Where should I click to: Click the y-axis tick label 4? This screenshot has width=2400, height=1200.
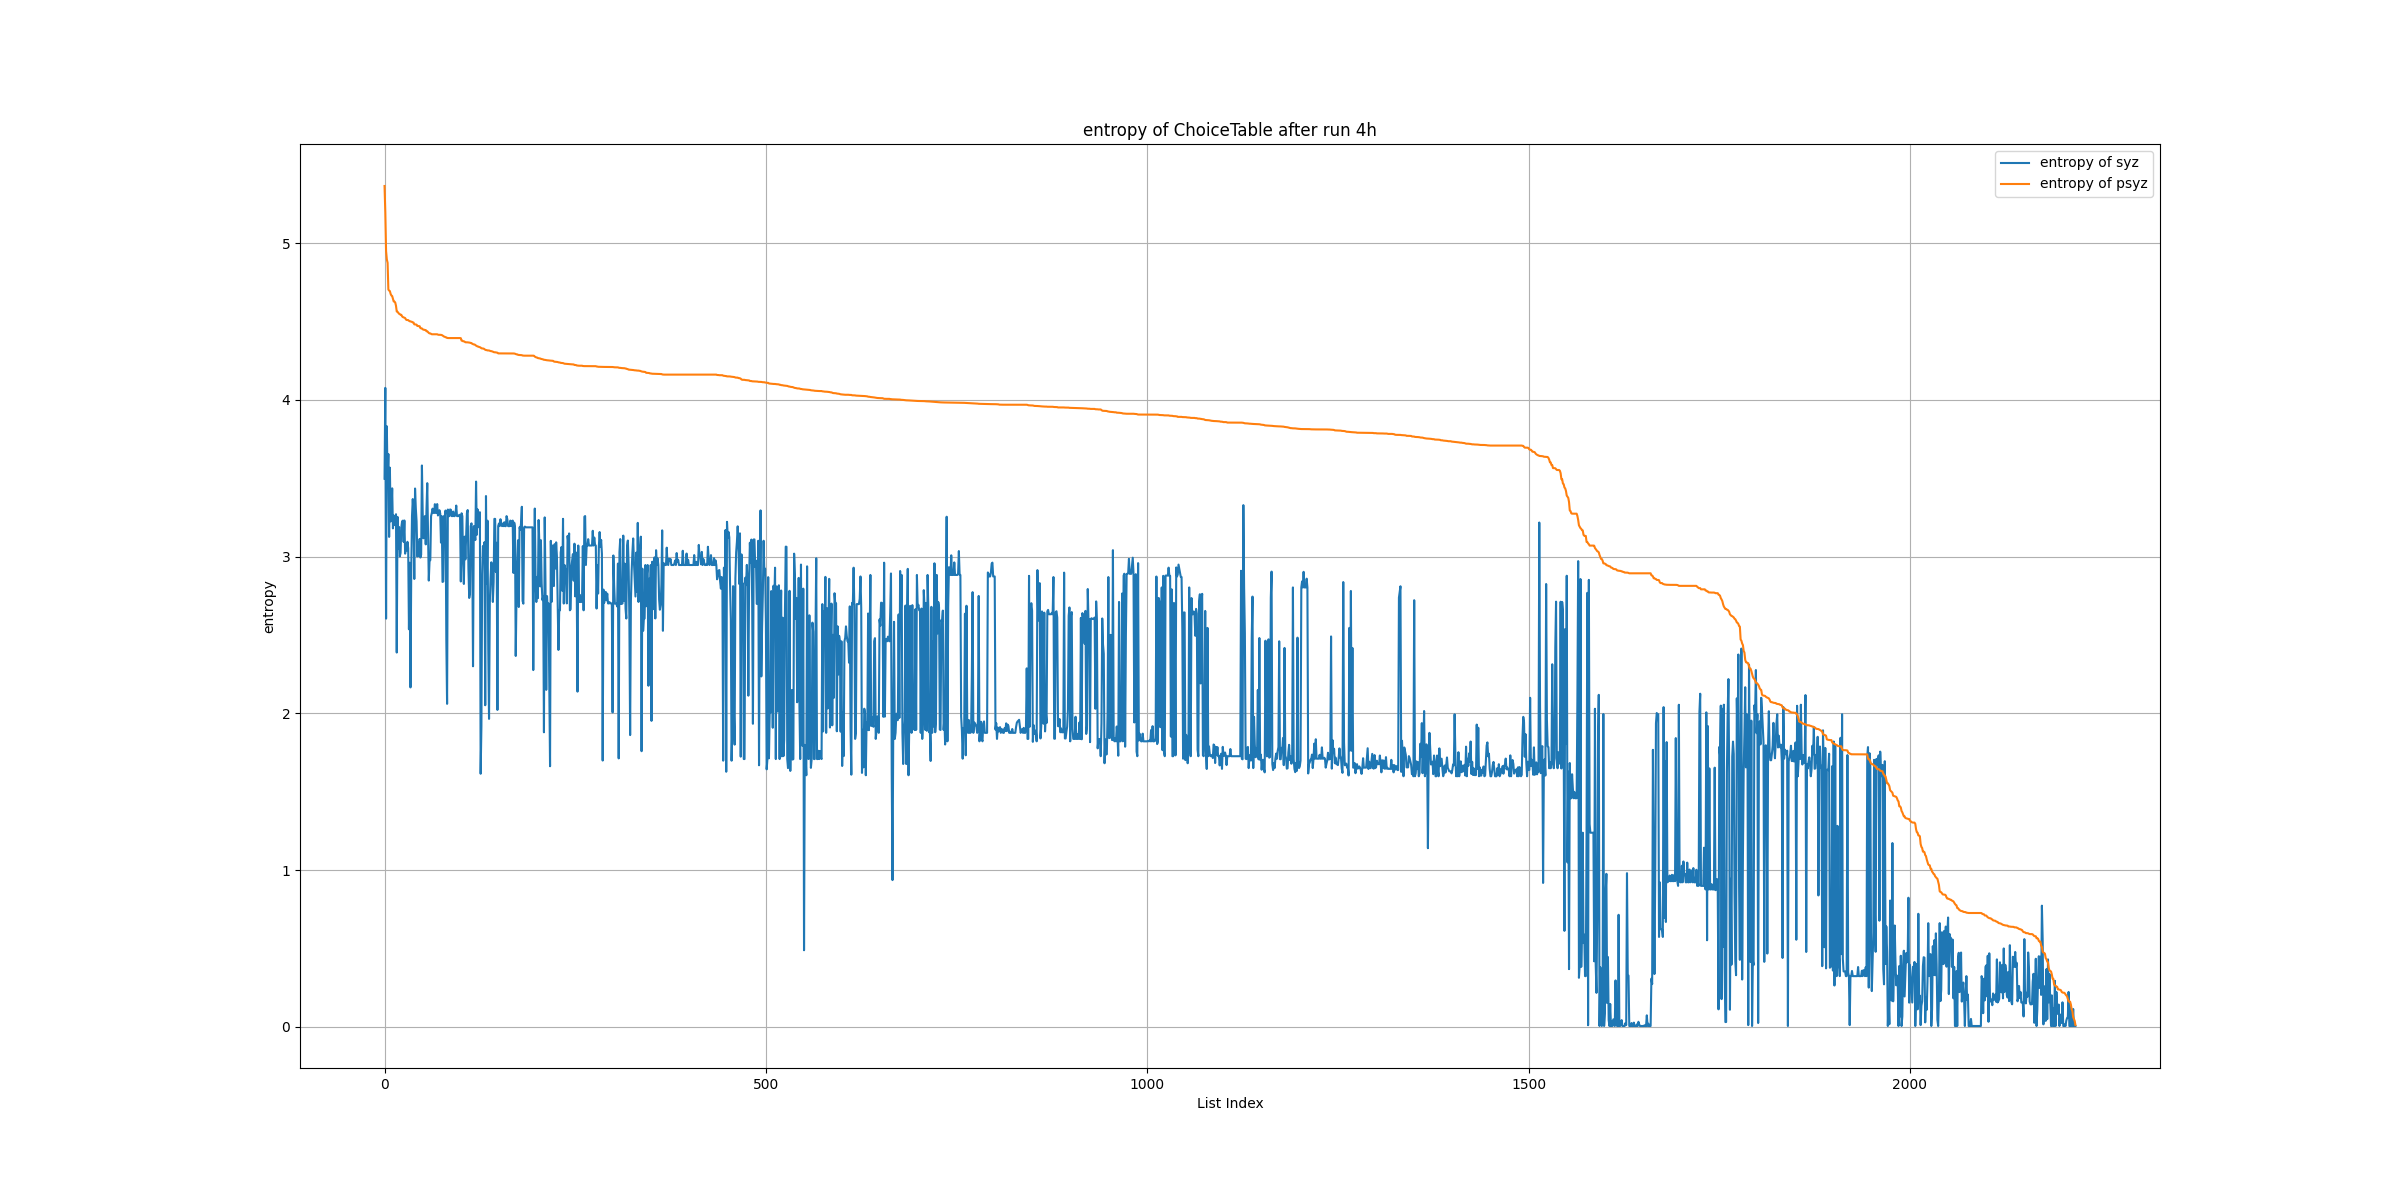pyautogui.click(x=286, y=400)
